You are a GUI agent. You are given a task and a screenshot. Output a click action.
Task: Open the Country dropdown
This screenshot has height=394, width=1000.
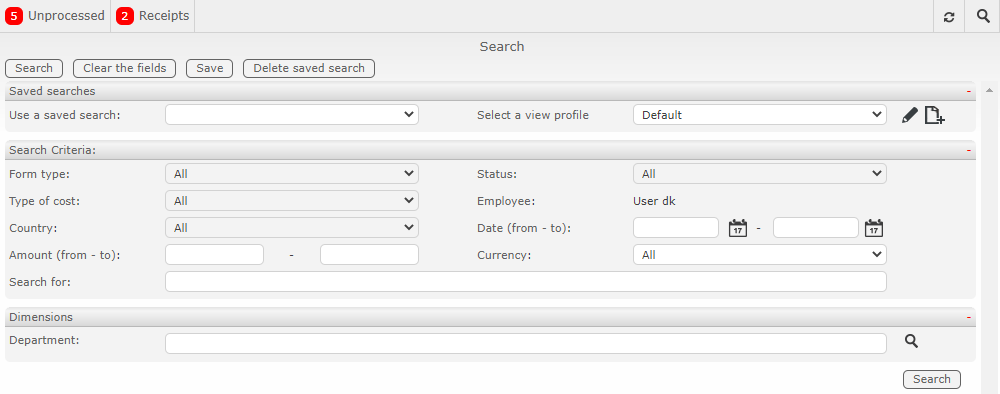click(292, 228)
